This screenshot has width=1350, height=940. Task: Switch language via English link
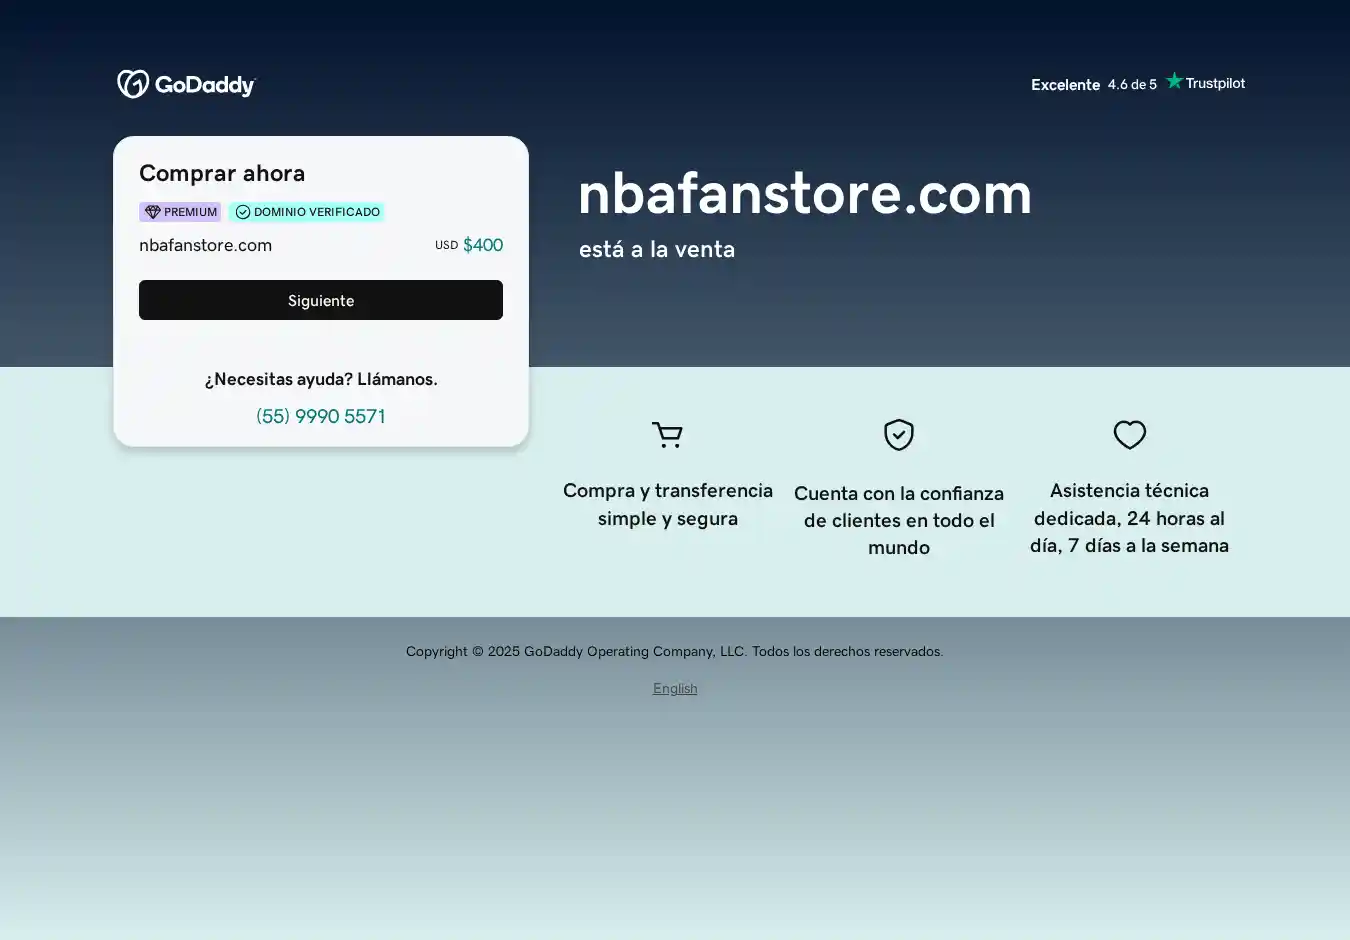[x=675, y=688]
